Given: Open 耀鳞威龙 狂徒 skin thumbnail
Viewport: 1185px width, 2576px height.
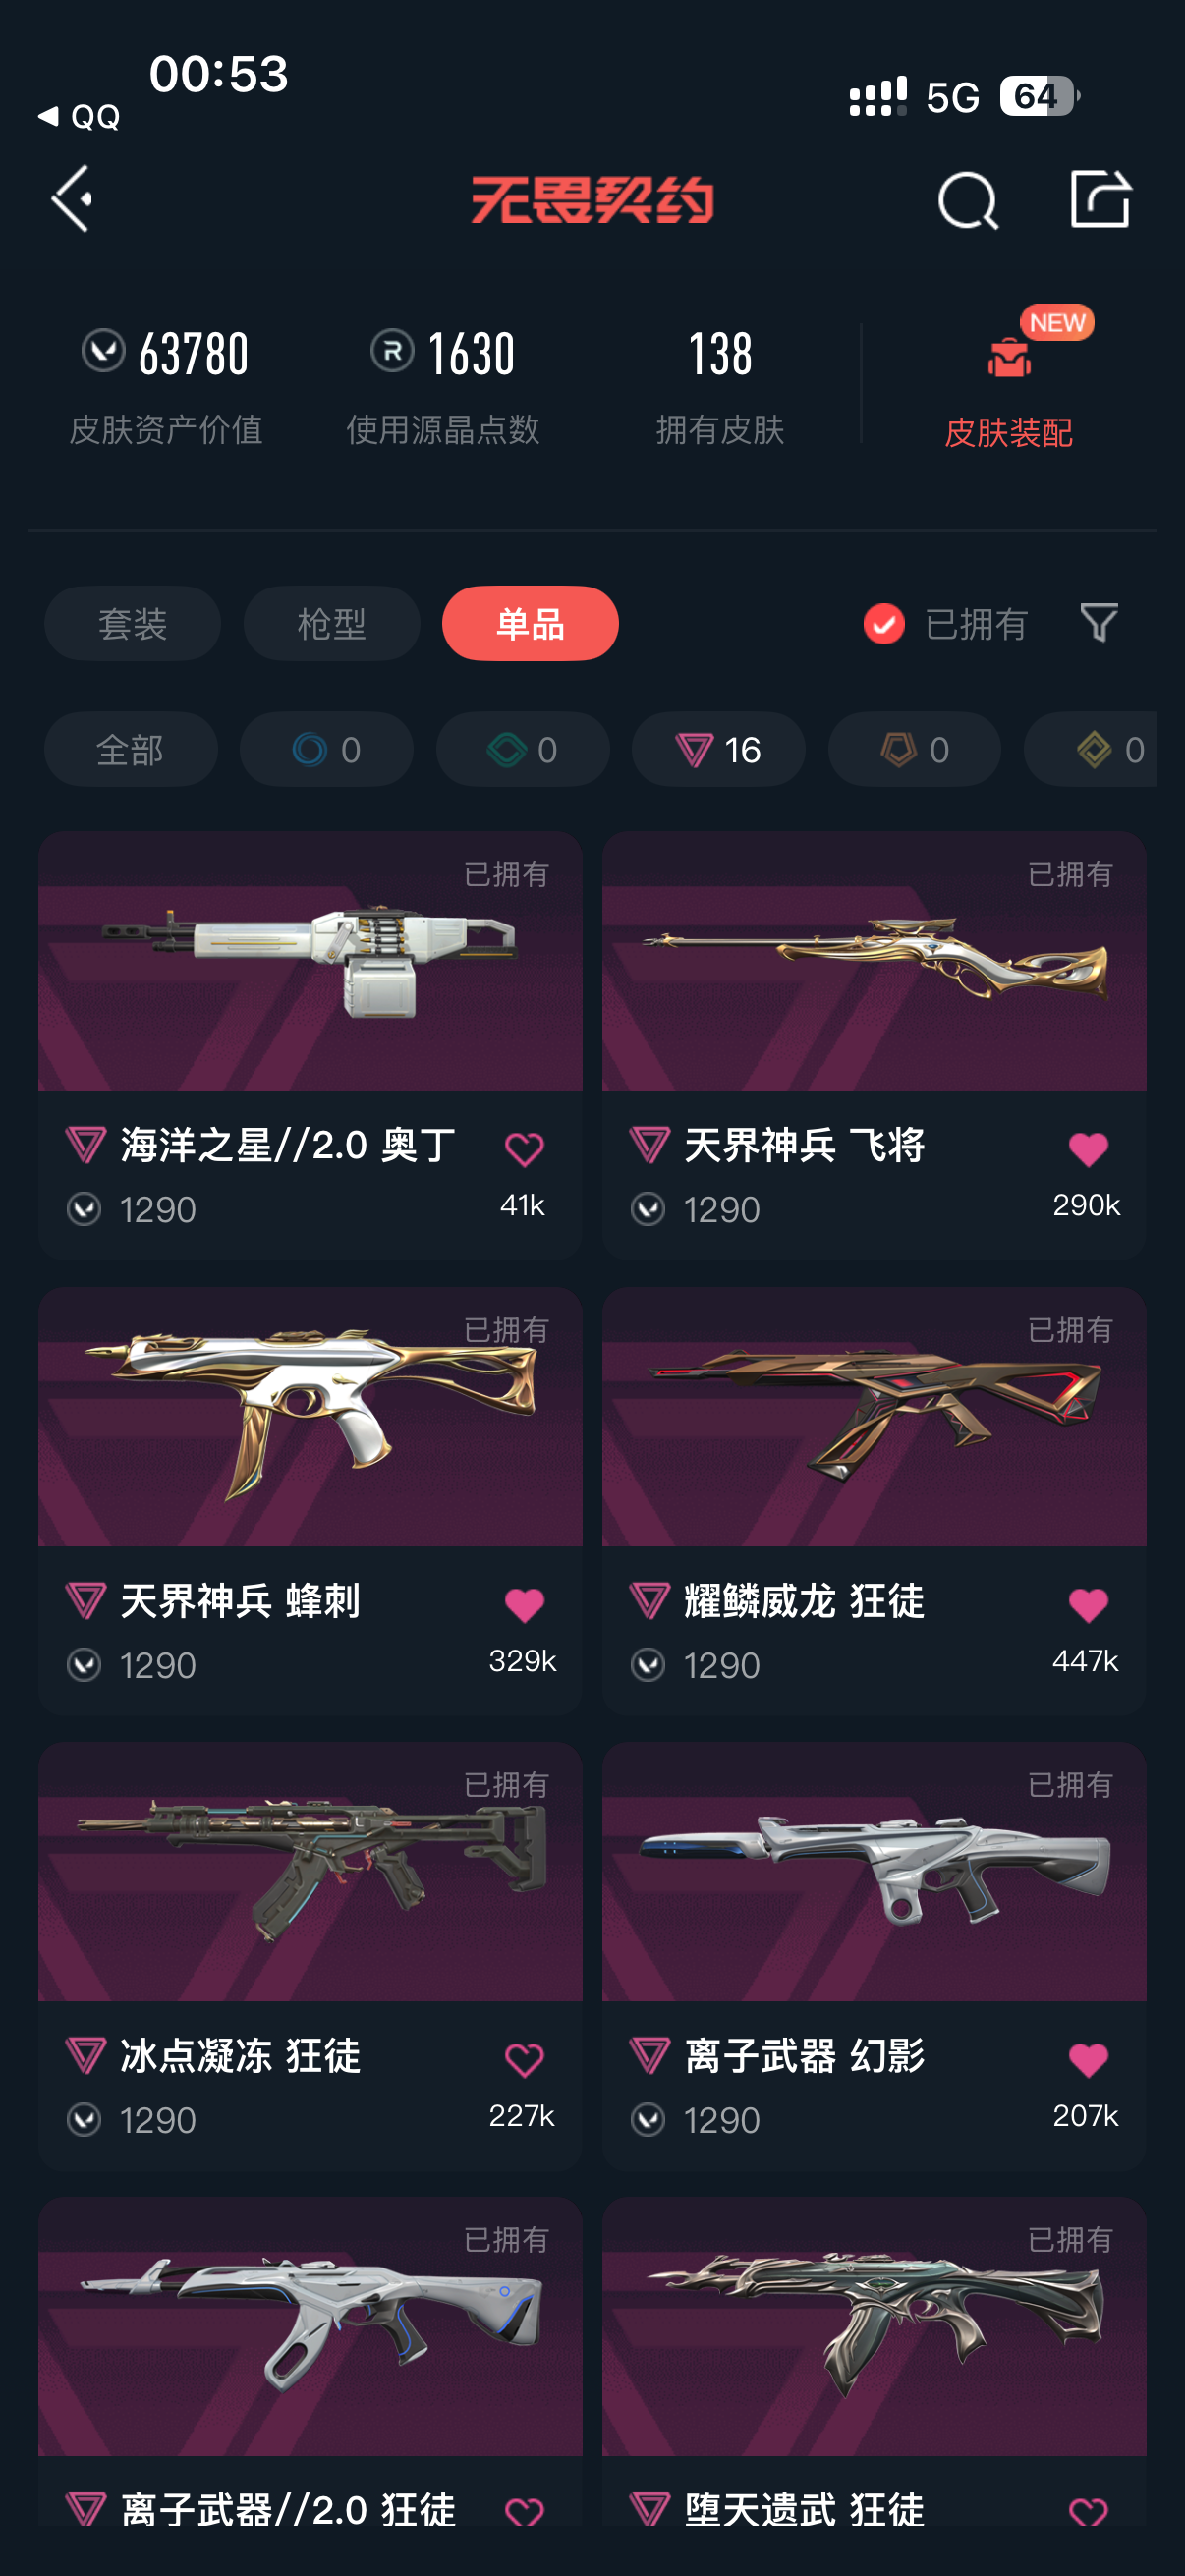Looking at the screenshot, I should [874, 1417].
